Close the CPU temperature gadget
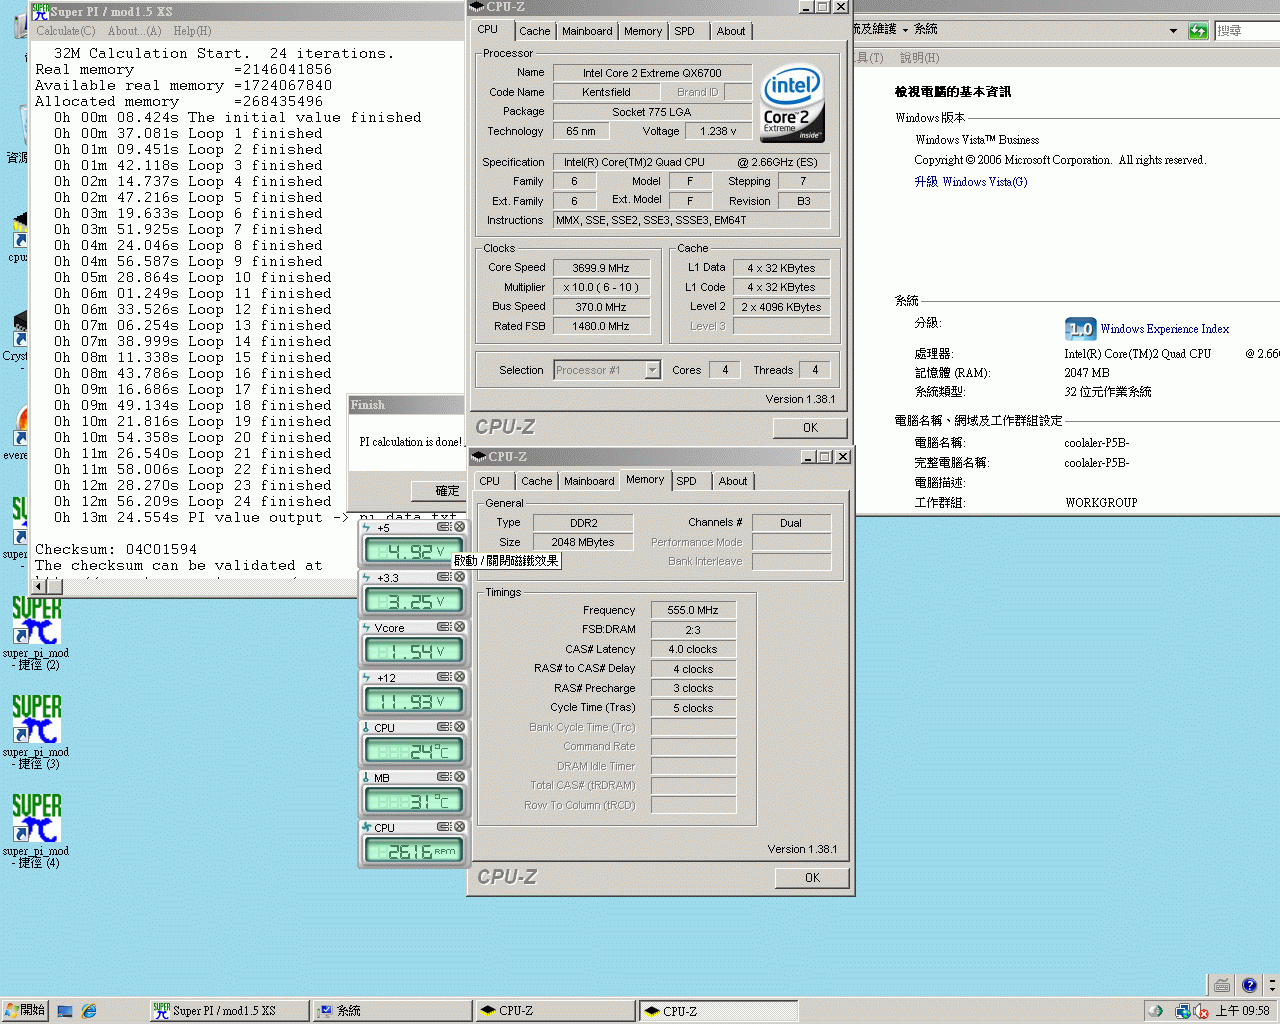 tap(459, 727)
